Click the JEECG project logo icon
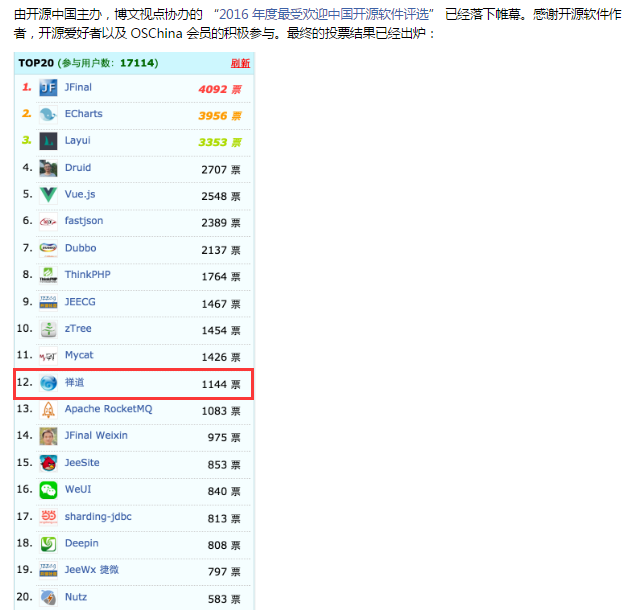This screenshot has width=636, height=611. [x=48, y=302]
